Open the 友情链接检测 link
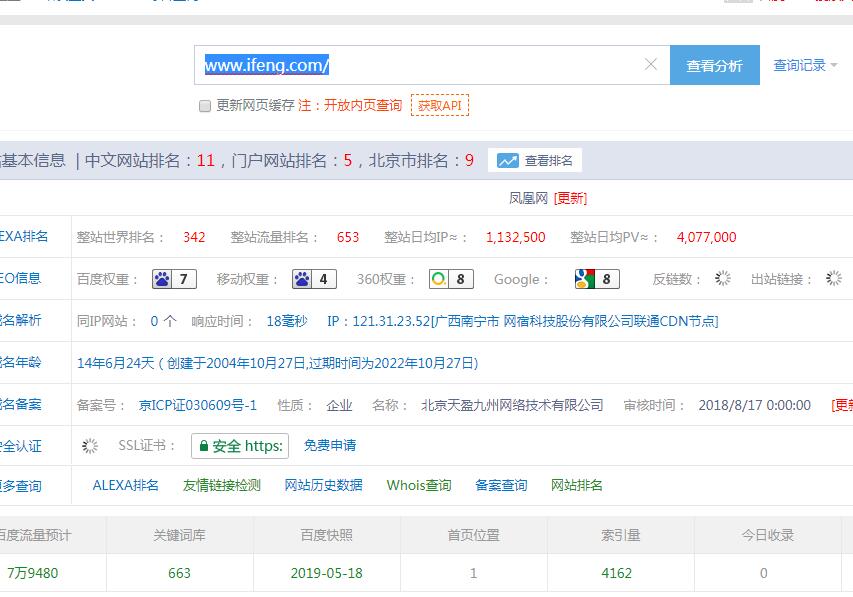Screen dimensions: 853x597 [x=221, y=485]
